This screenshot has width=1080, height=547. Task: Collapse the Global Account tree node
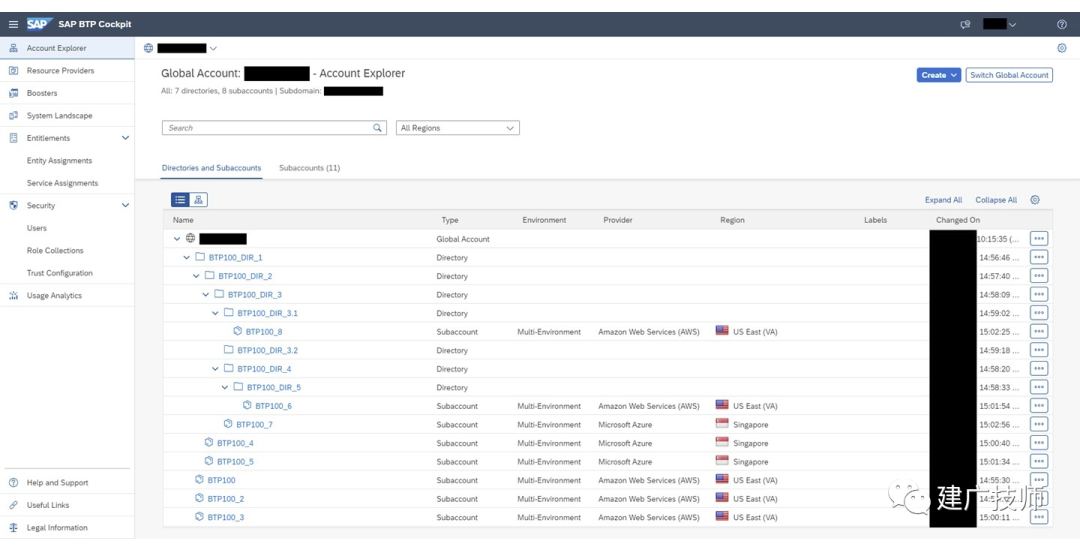[x=177, y=238]
